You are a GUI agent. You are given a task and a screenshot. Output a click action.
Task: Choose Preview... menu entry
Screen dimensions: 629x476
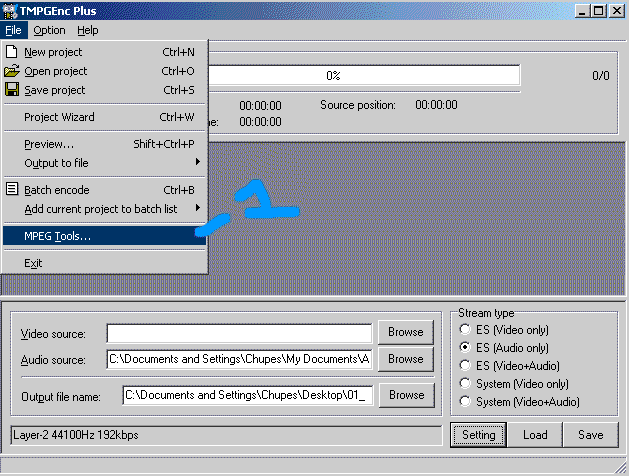pos(104,144)
